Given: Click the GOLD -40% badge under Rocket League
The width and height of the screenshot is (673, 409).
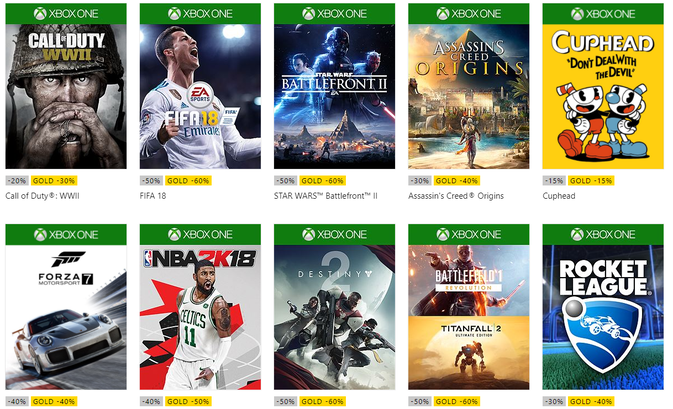Looking at the screenshot, I should pos(591,402).
